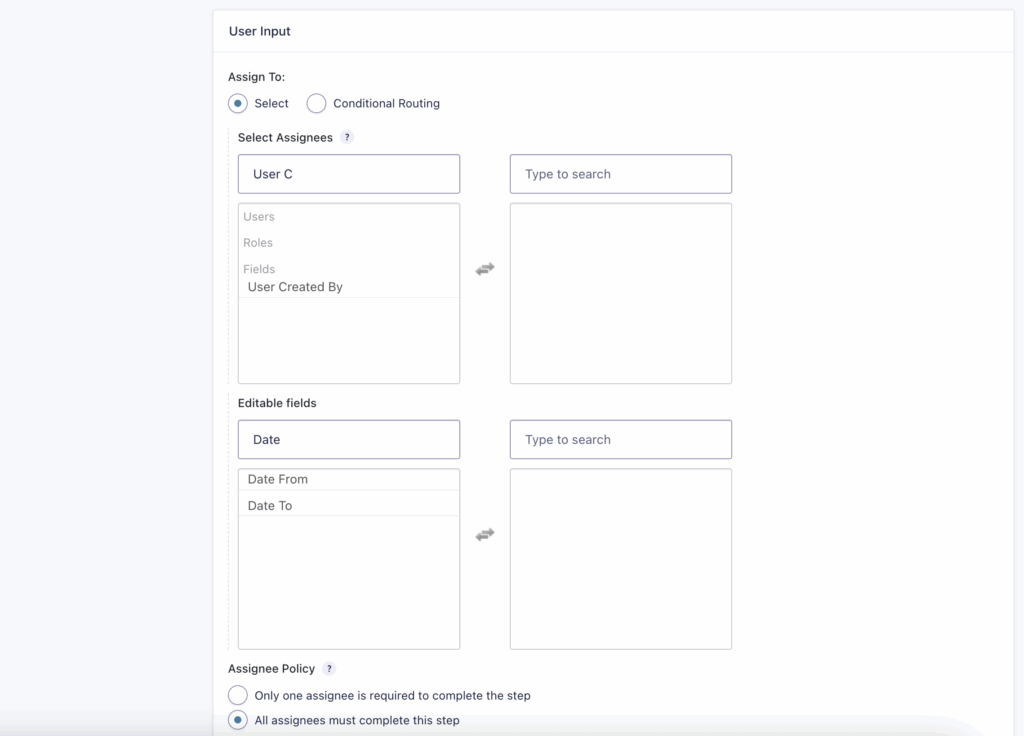
Task: Choose the Select assignment option
Action: point(237,103)
